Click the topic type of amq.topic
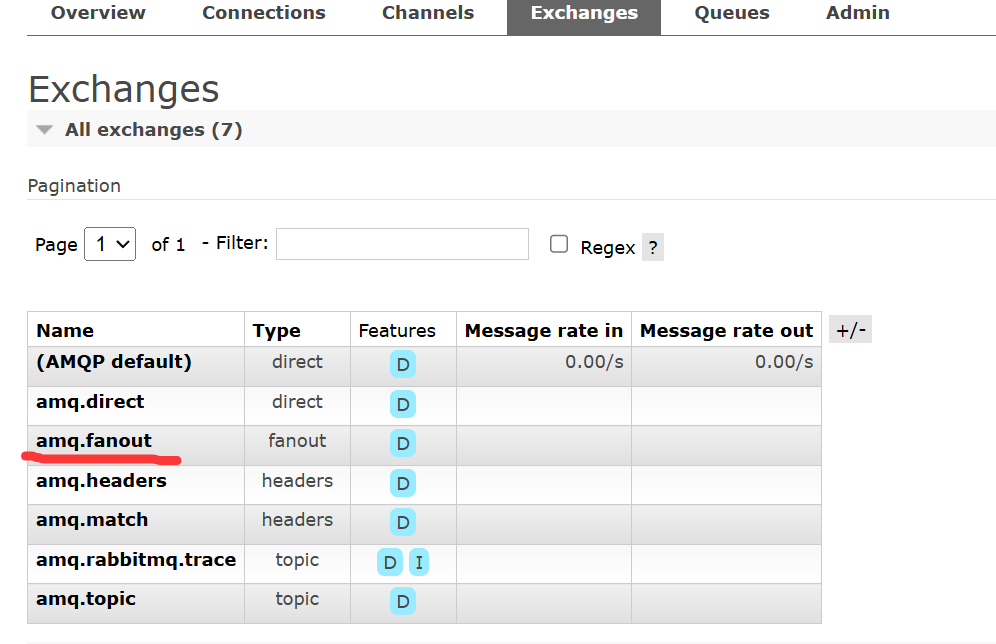996x644 pixels. (297, 599)
